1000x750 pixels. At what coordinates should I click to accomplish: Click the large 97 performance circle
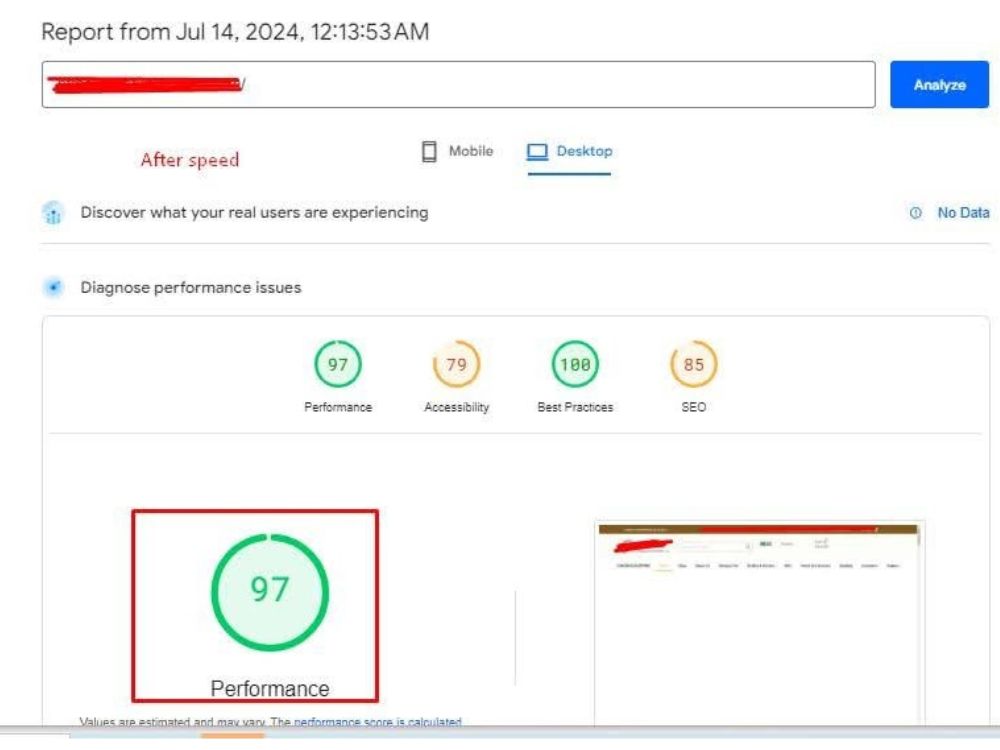(270, 592)
